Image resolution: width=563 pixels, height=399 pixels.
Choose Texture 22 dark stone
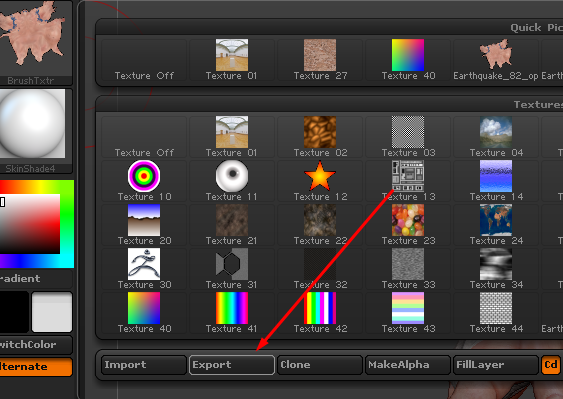[x=320, y=225]
